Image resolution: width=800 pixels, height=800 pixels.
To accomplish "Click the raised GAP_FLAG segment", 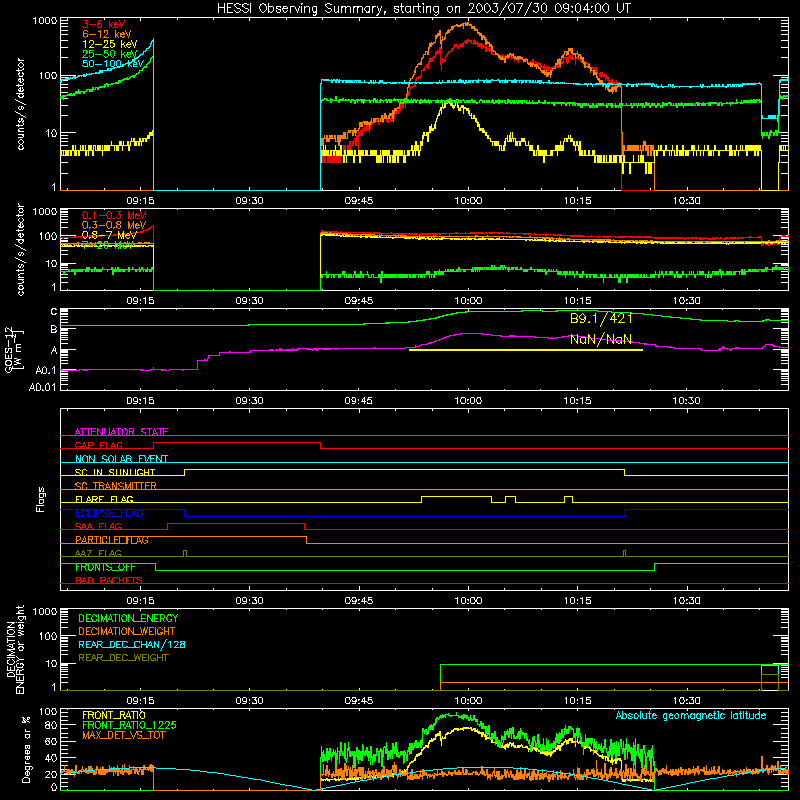I will 237,443.
